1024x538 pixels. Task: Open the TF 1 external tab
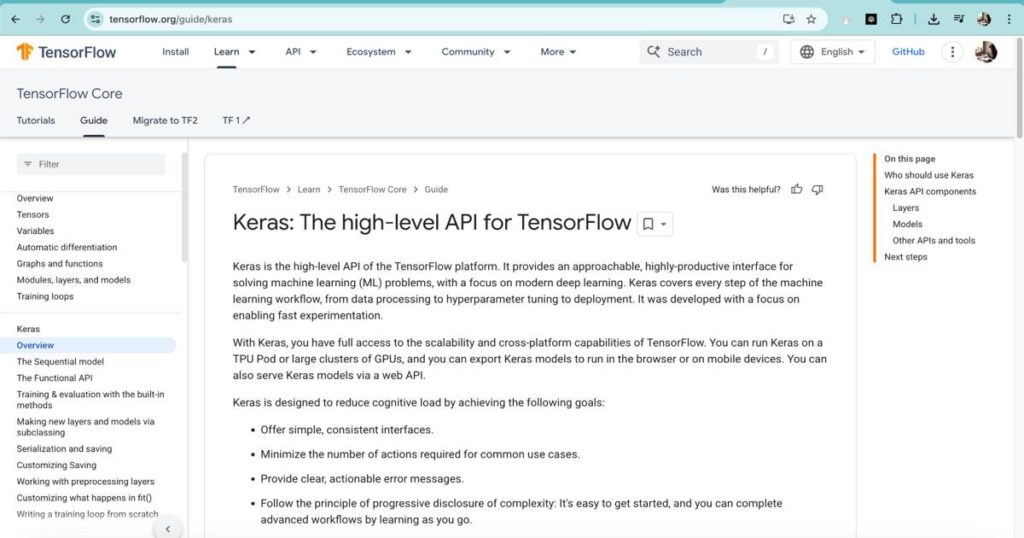236,120
